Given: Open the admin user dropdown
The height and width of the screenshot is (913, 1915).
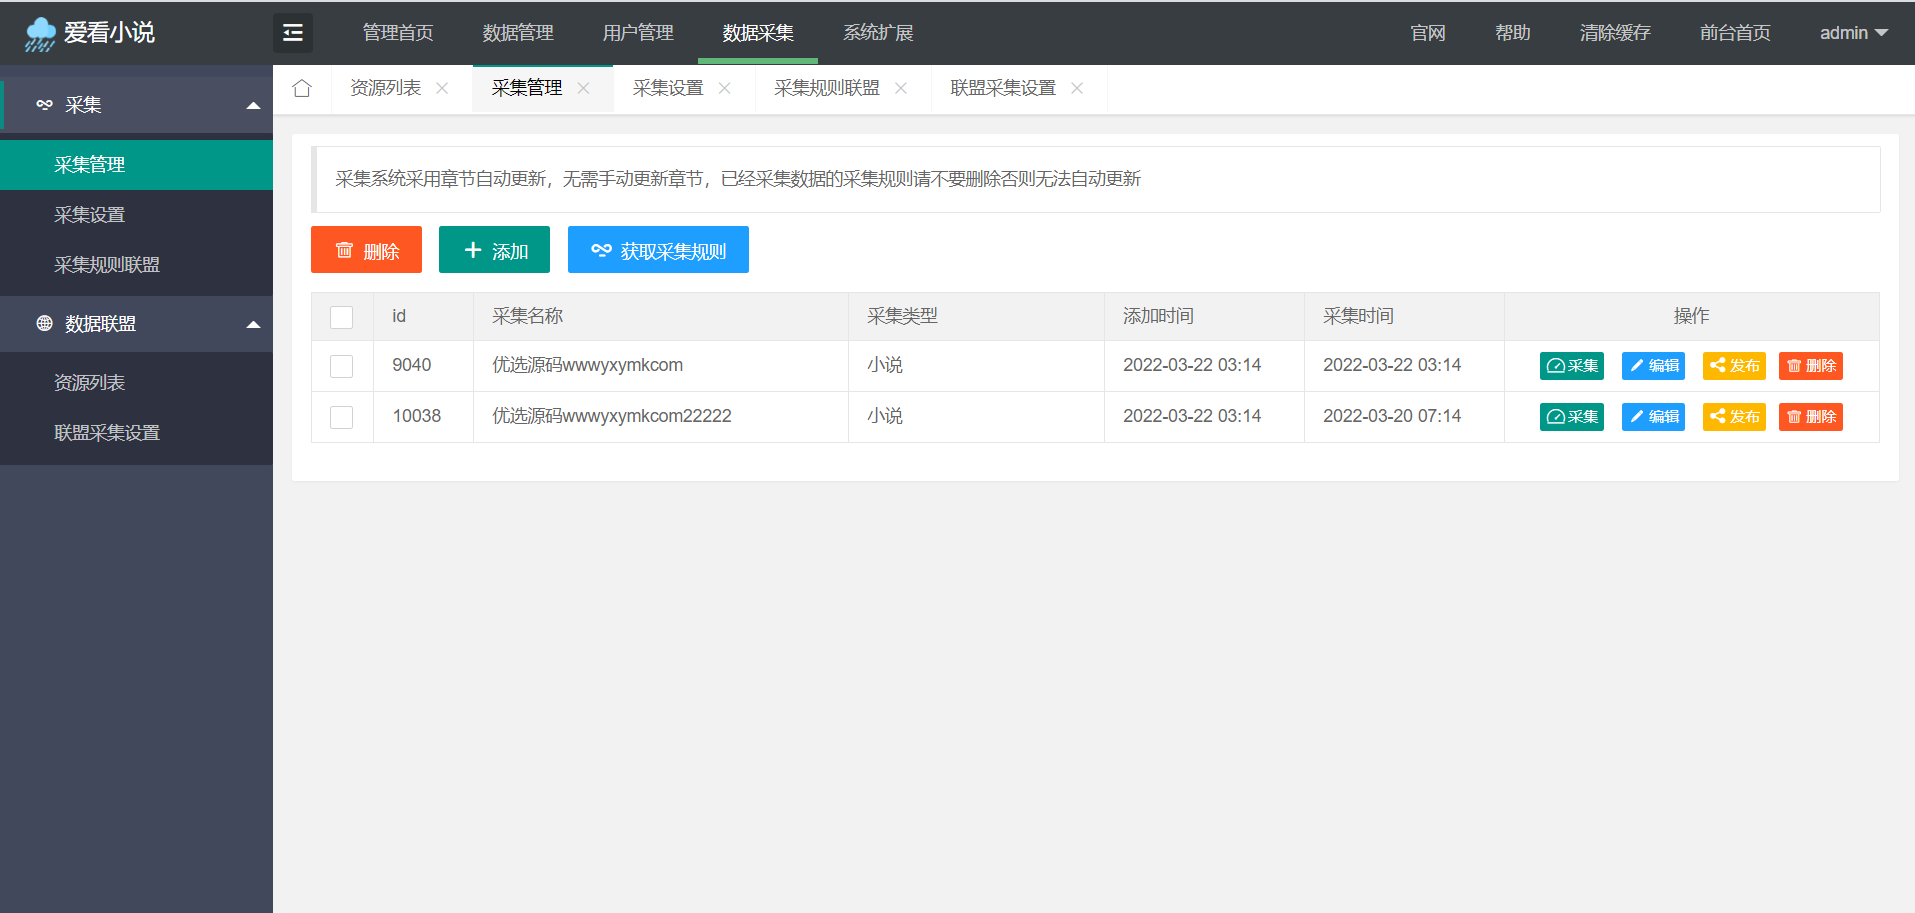Looking at the screenshot, I should click(x=1853, y=33).
